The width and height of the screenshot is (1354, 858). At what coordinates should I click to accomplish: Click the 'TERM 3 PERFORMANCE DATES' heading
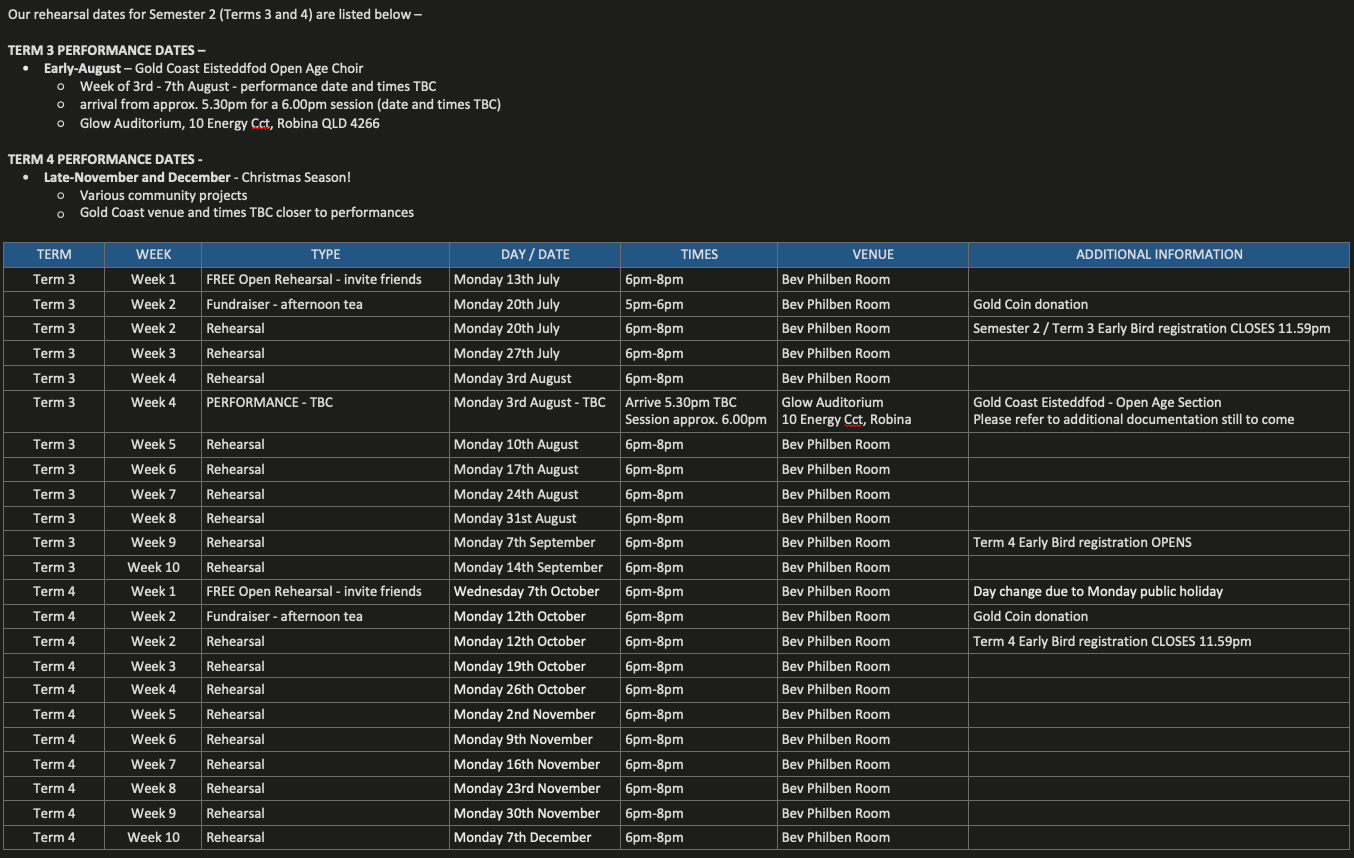[x=106, y=50]
